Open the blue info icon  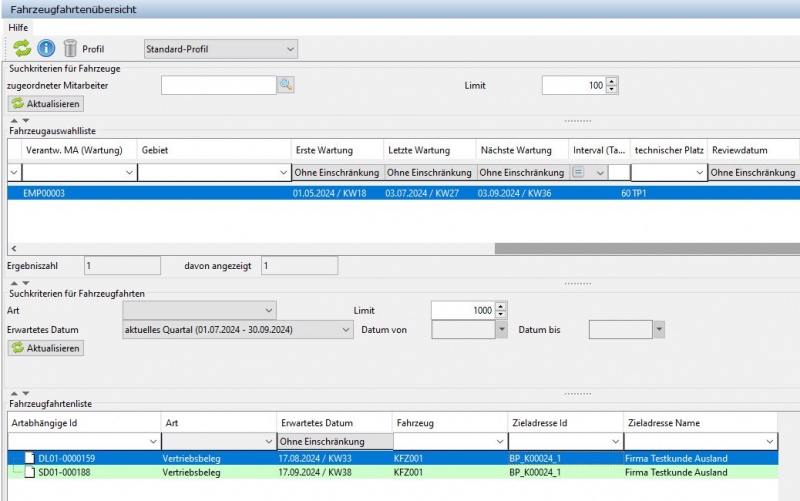[46, 48]
